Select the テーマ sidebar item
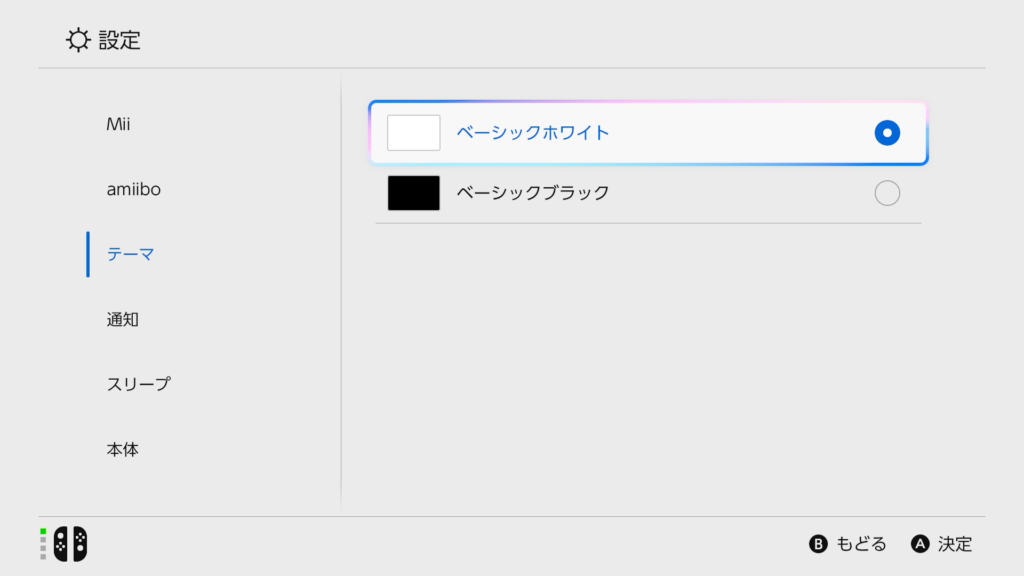This screenshot has width=1024, height=576. click(x=131, y=254)
